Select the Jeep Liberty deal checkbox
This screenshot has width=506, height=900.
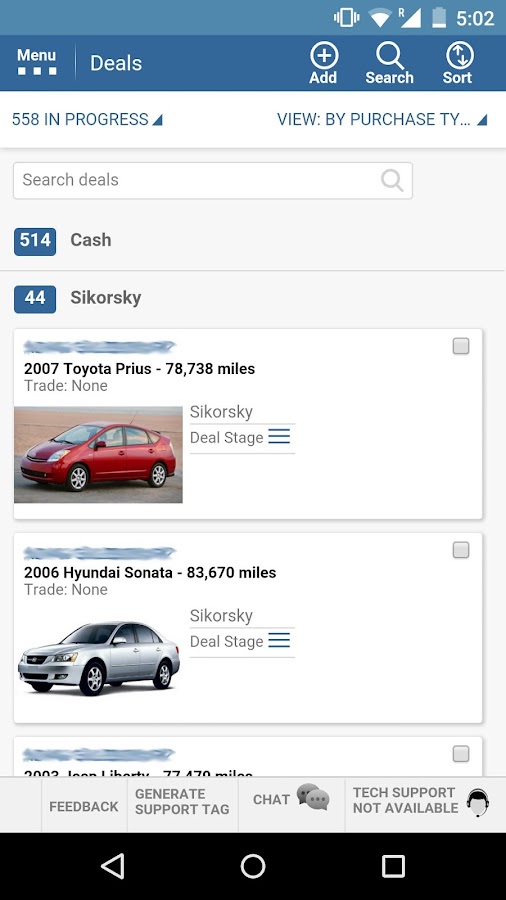tap(461, 754)
